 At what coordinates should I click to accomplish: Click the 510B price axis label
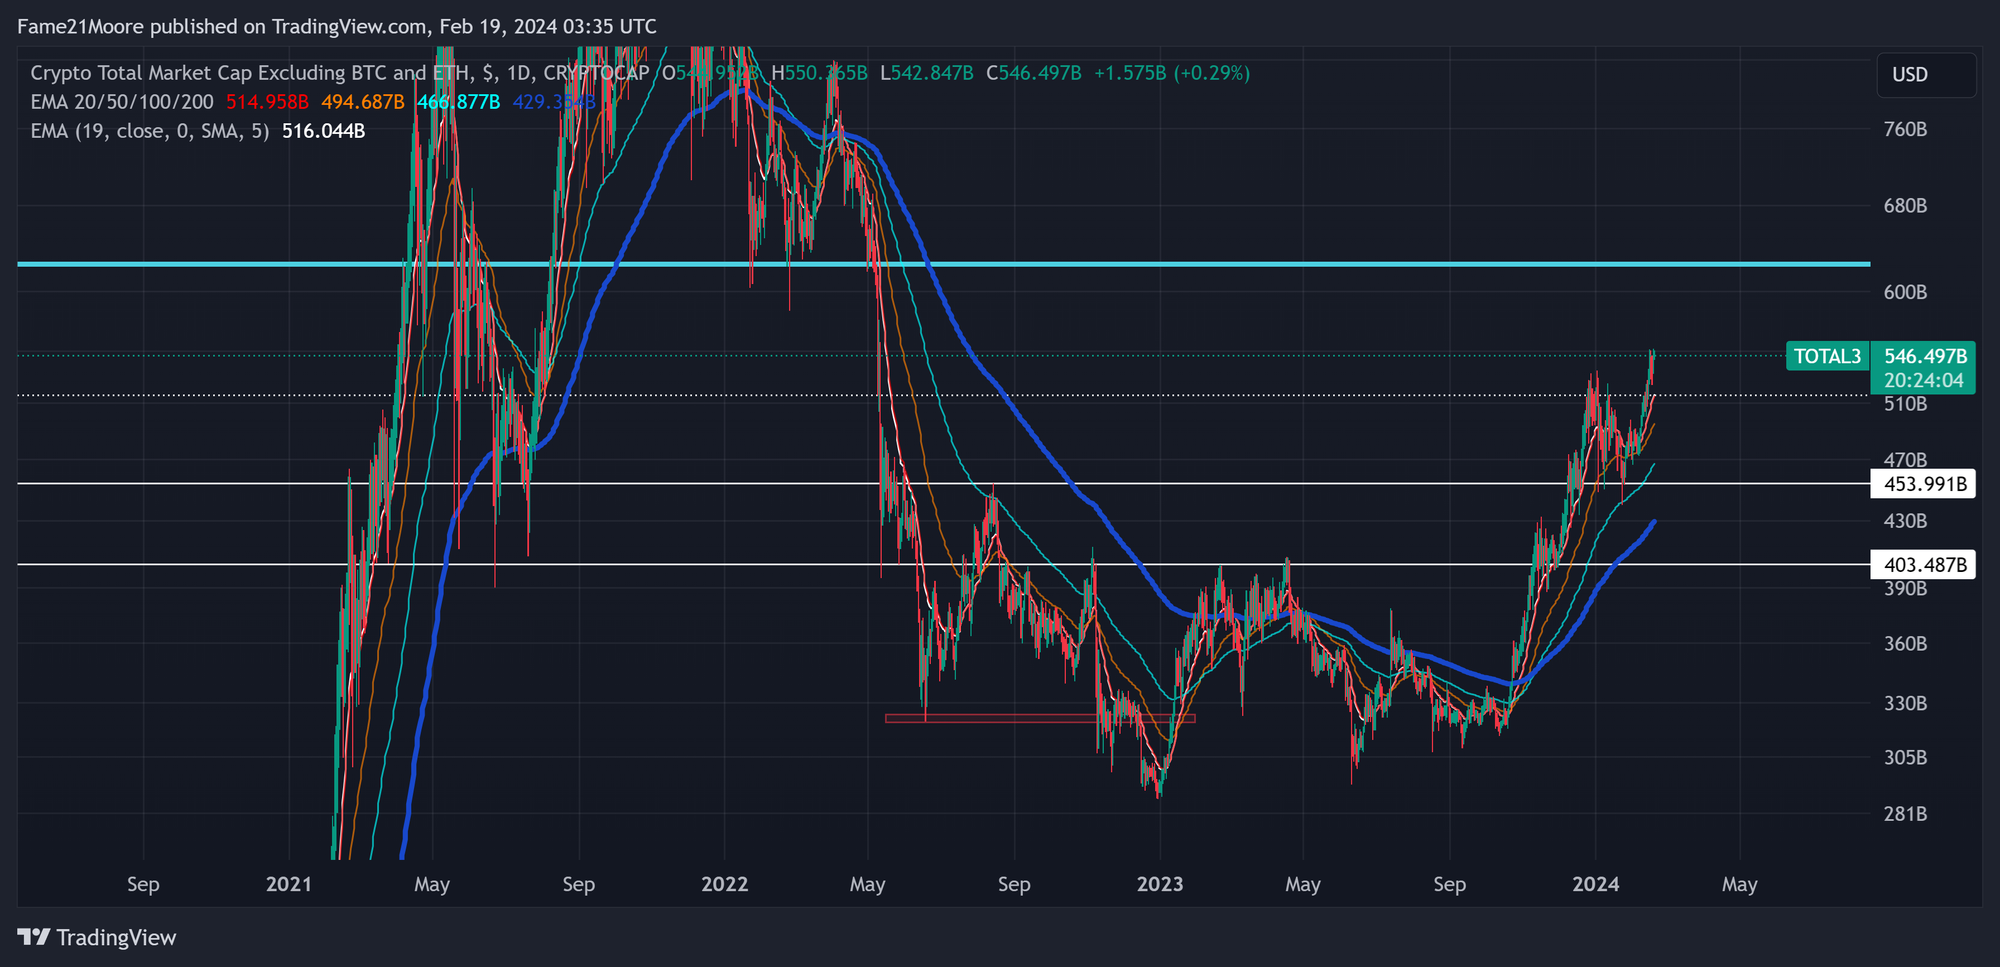(1905, 404)
